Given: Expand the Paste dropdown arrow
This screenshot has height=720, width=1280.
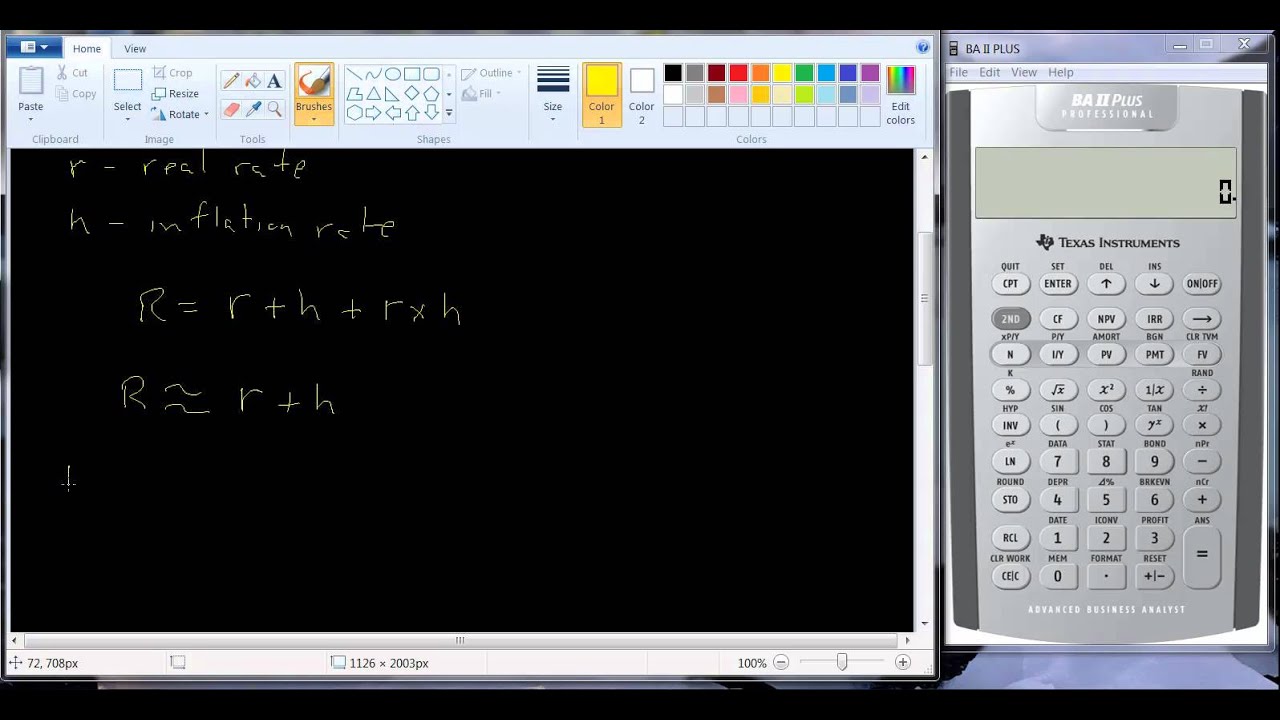Looking at the screenshot, I should [x=31, y=119].
